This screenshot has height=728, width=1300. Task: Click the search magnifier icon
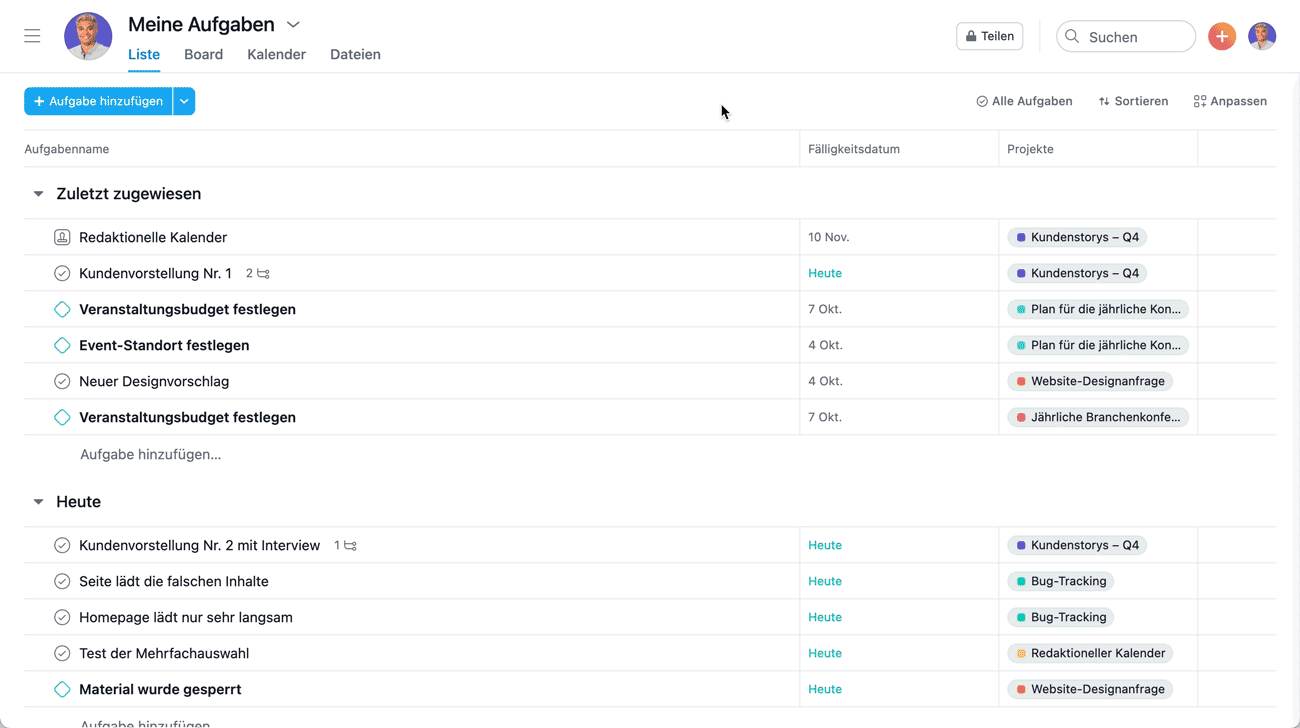click(1072, 36)
